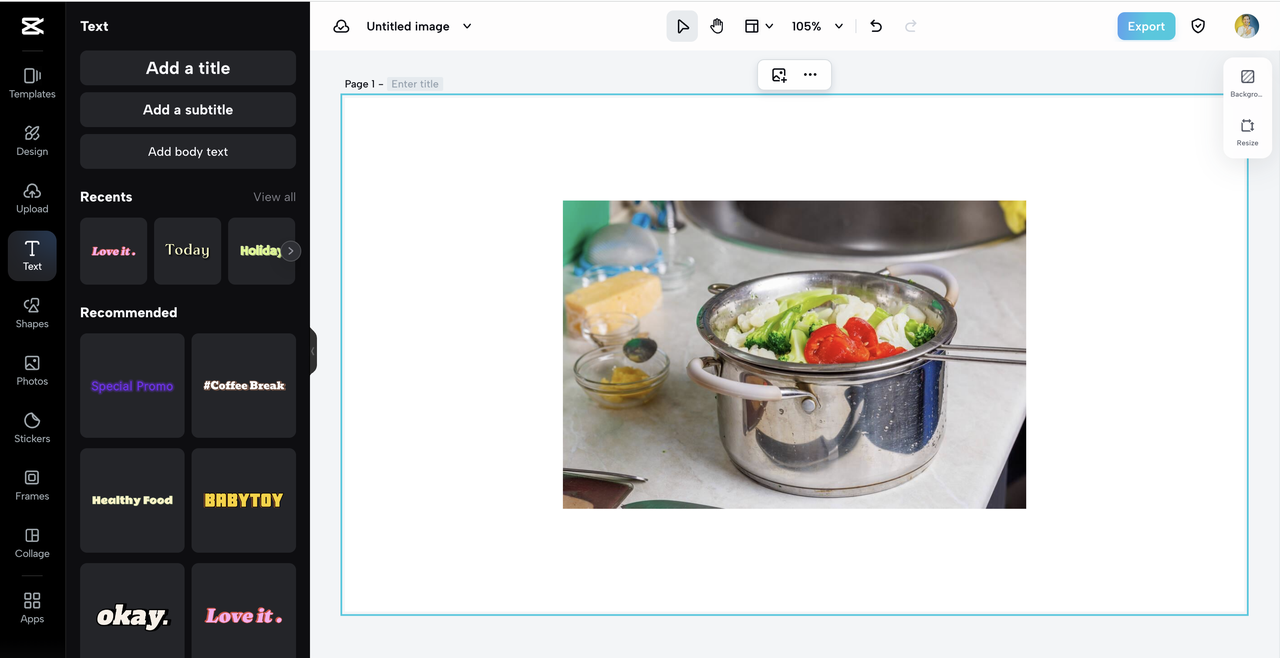The width and height of the screenshot is (1280, 658).
Task: Click View all recents link
Action: (274, 197)
